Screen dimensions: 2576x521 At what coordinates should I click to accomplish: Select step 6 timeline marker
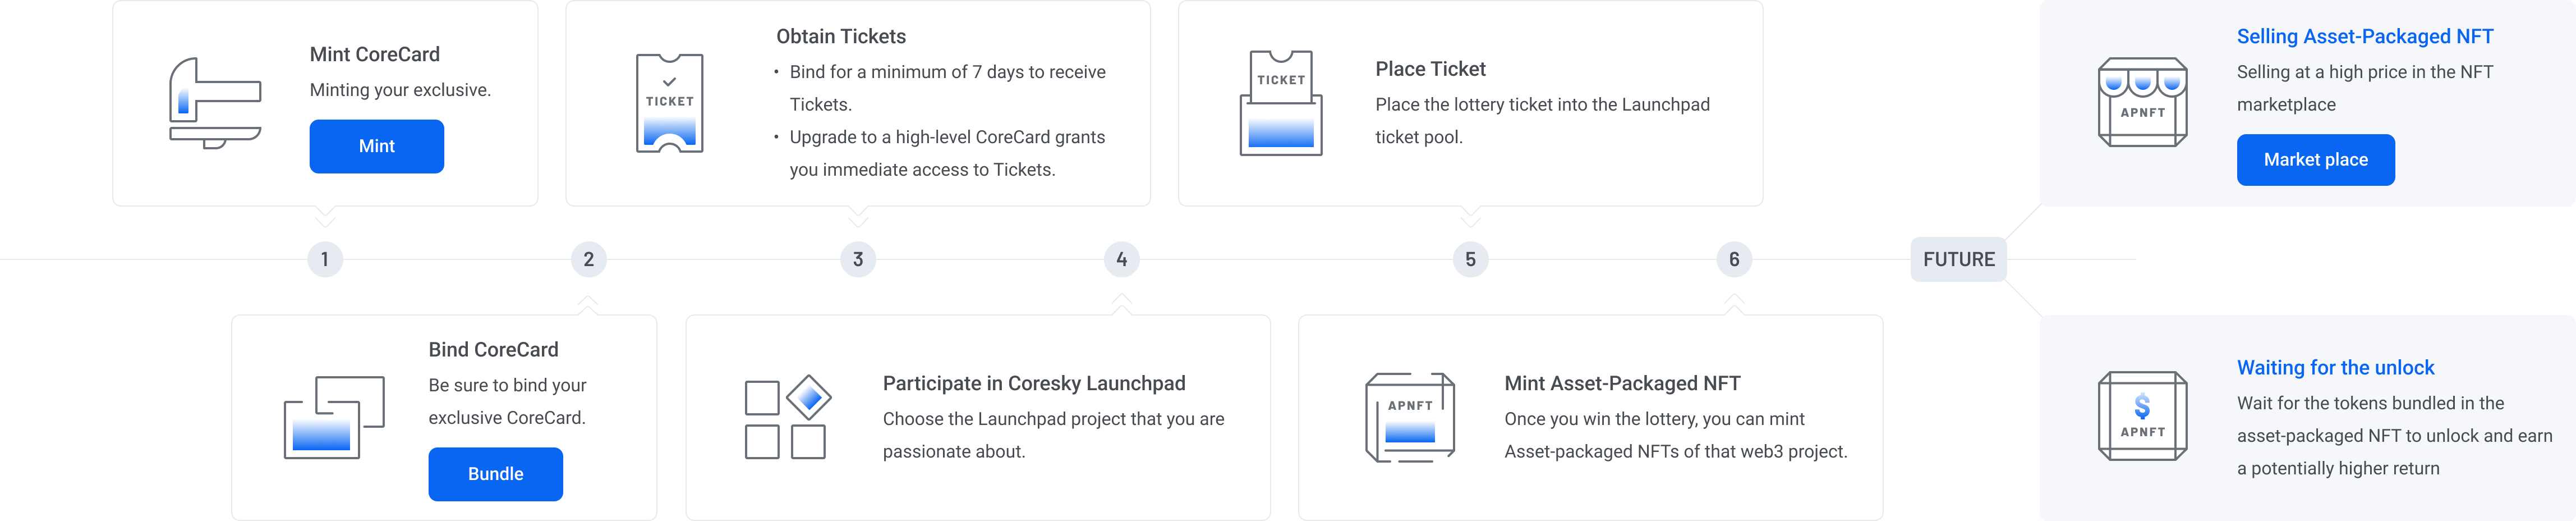[1734, 260]
